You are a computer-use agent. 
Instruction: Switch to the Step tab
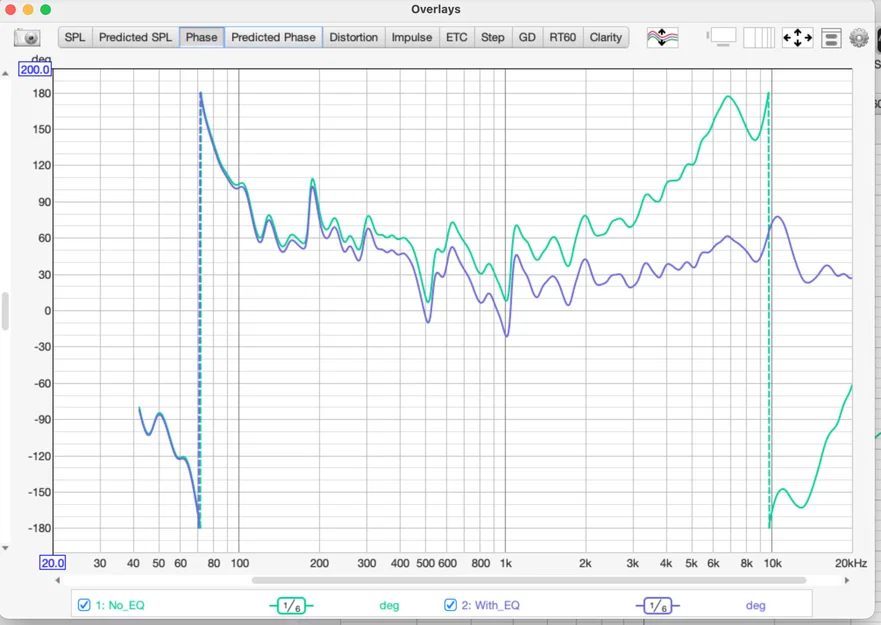point(493,38)
